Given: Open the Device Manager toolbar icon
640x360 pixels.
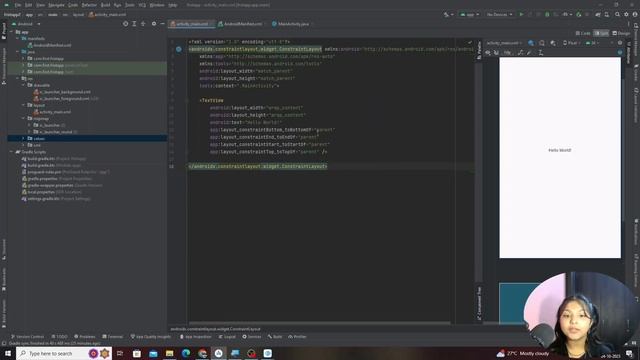Looking at the screenshot, I should pos(607,14).
